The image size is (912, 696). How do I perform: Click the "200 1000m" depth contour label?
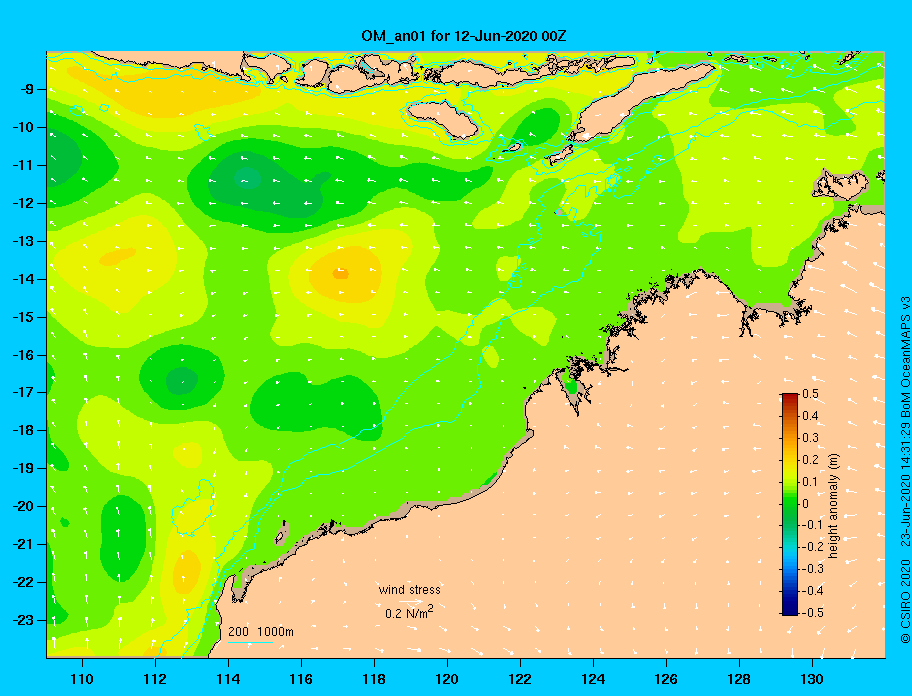(261, 631)
